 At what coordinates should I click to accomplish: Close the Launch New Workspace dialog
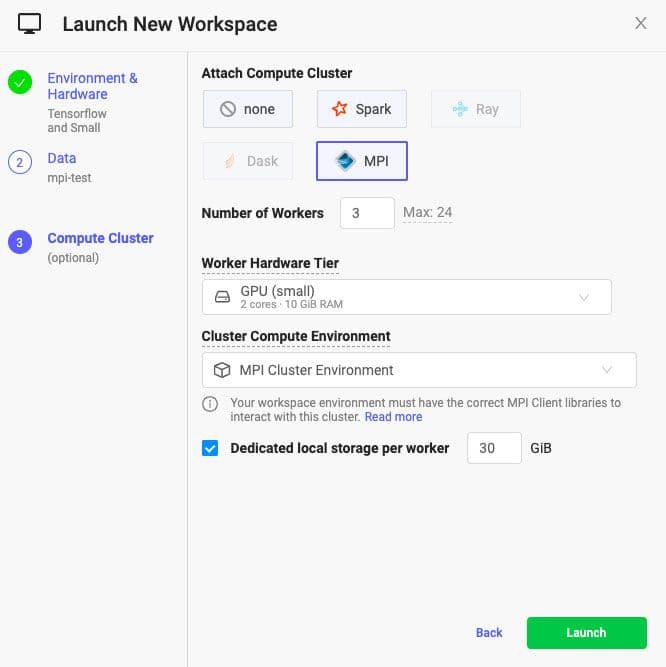pos(640,23)
